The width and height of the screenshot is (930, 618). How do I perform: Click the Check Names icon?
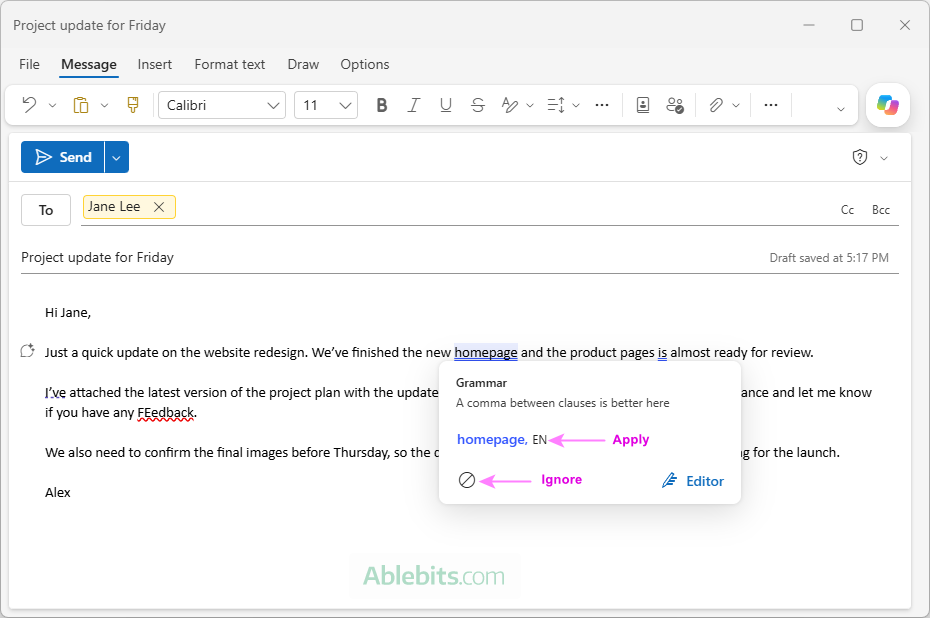tap(675, 105)
